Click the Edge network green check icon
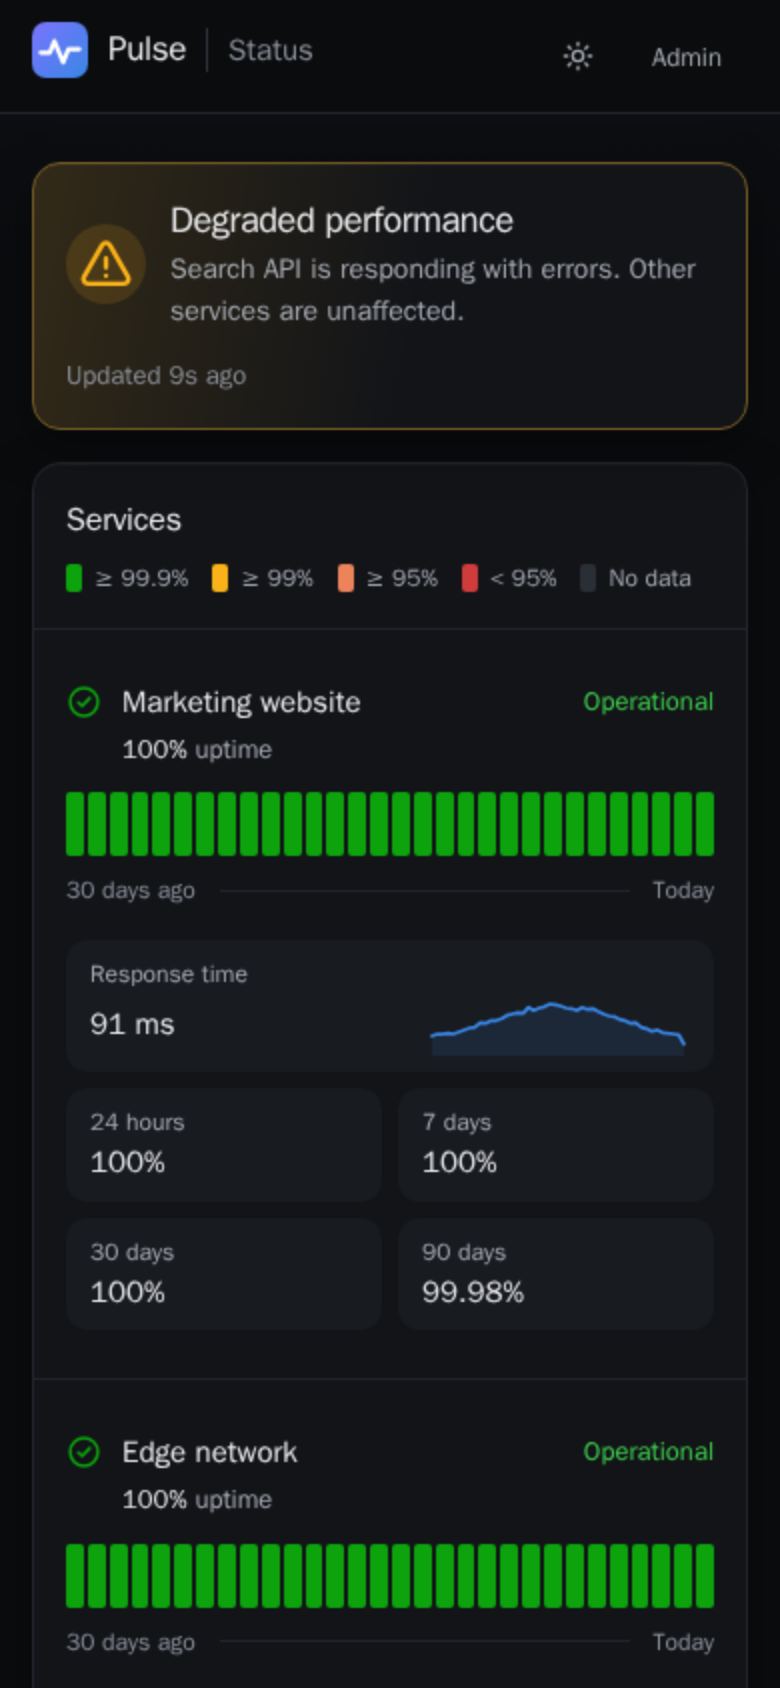The height and width of the screenshot is (1688, 780). click(84, 1452)
